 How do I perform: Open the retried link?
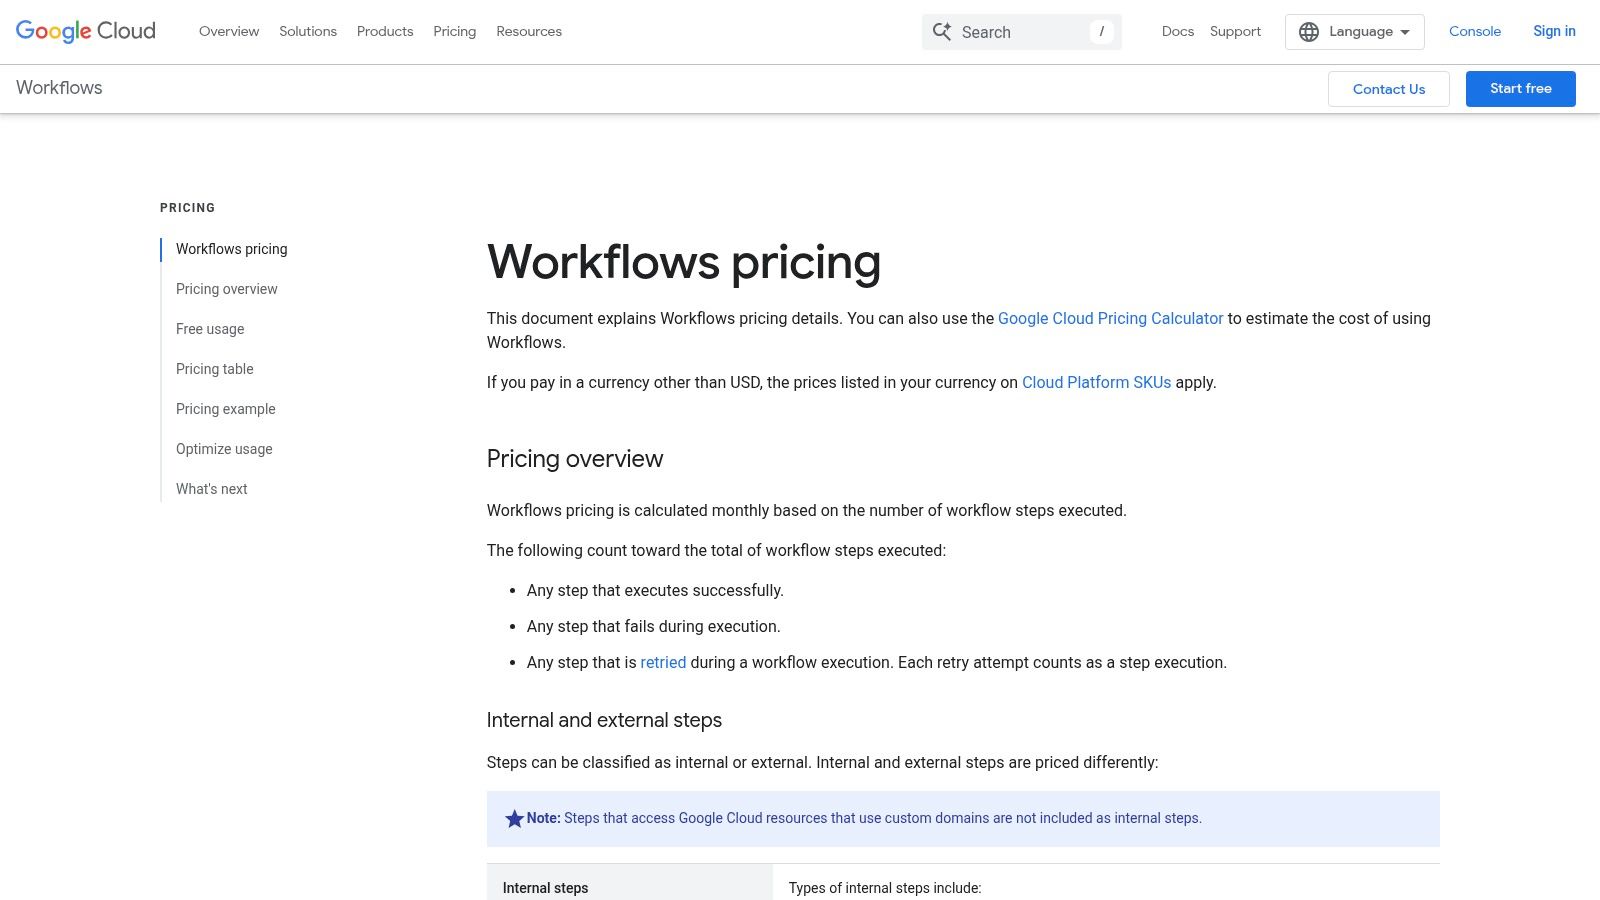click(663, 663)
